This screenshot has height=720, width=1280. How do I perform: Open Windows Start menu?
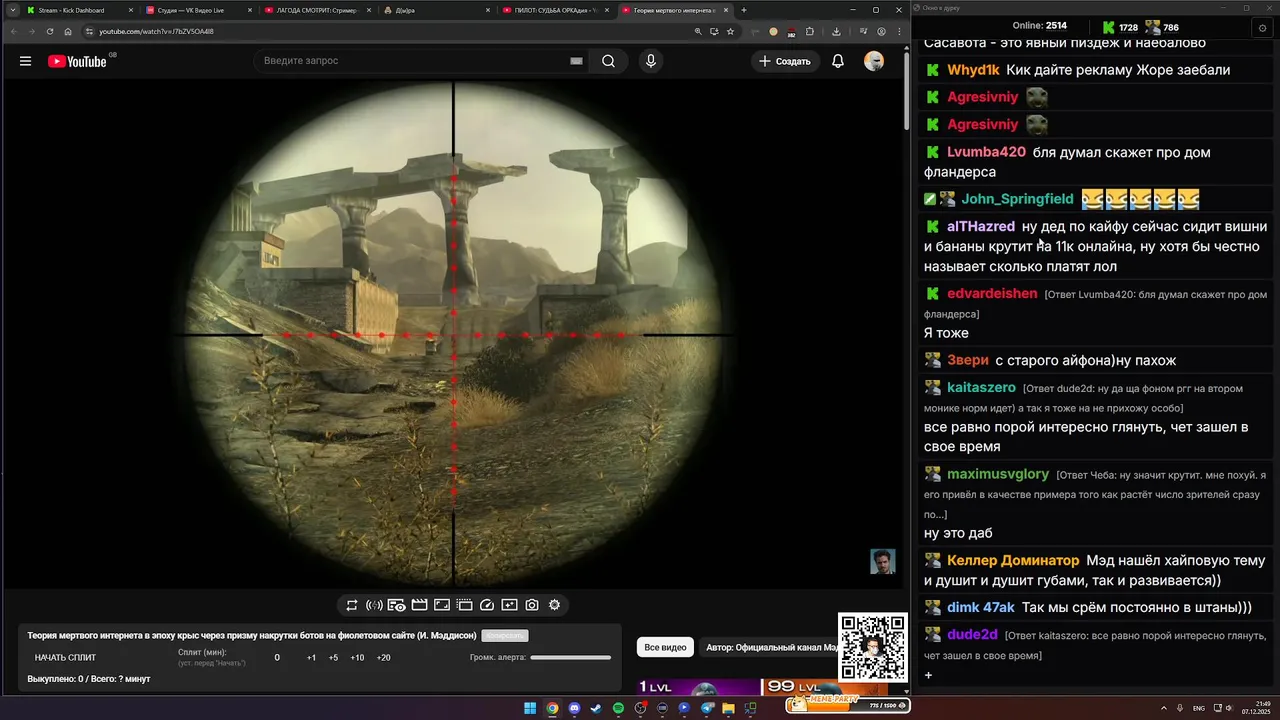coord(530,708)
